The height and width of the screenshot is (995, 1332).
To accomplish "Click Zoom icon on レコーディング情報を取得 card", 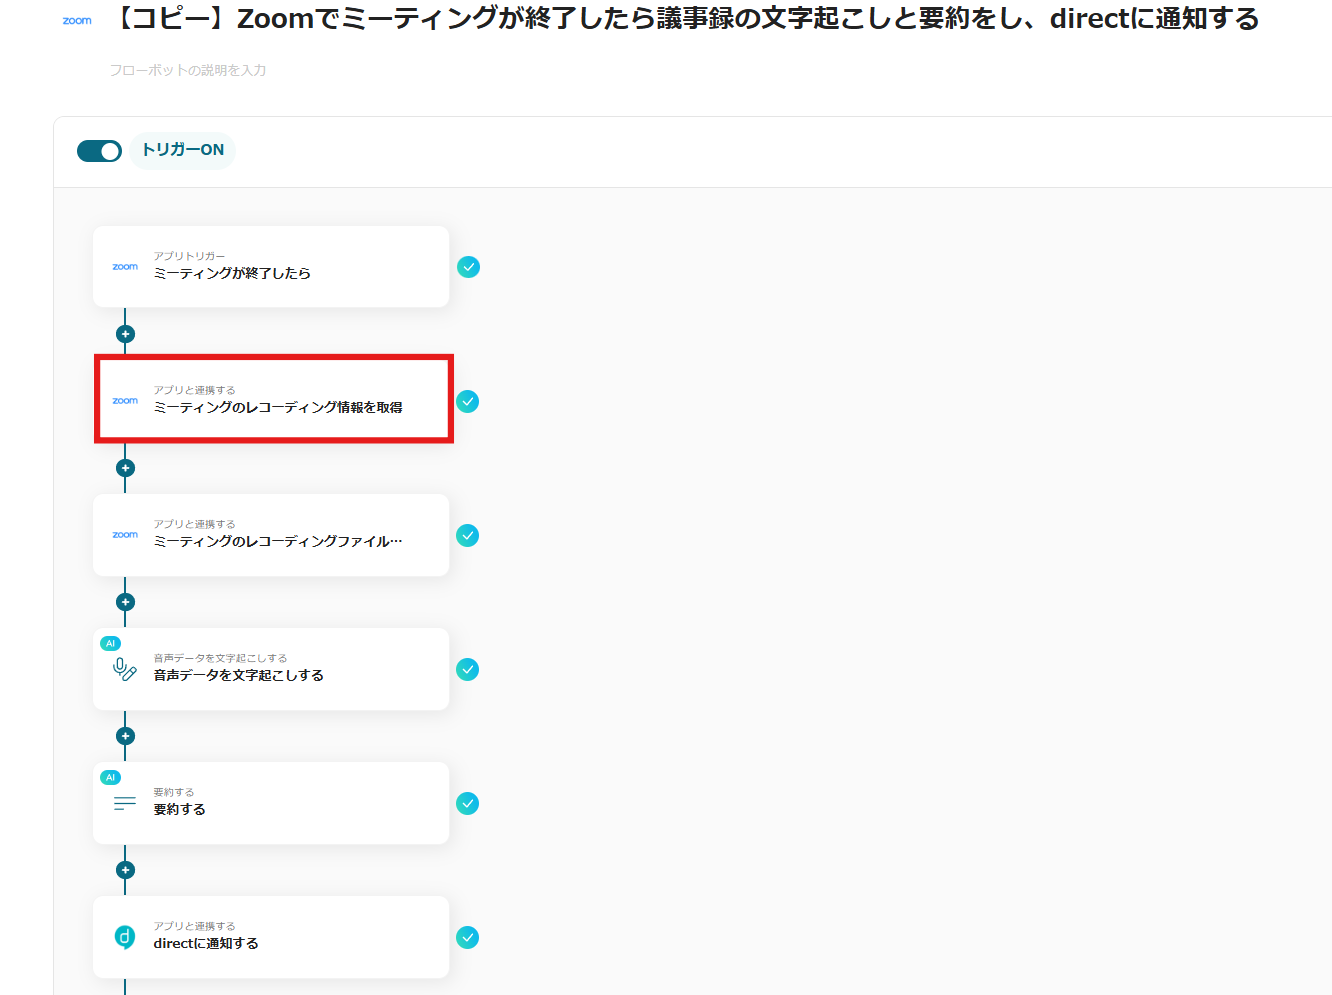I will point(125,401).
